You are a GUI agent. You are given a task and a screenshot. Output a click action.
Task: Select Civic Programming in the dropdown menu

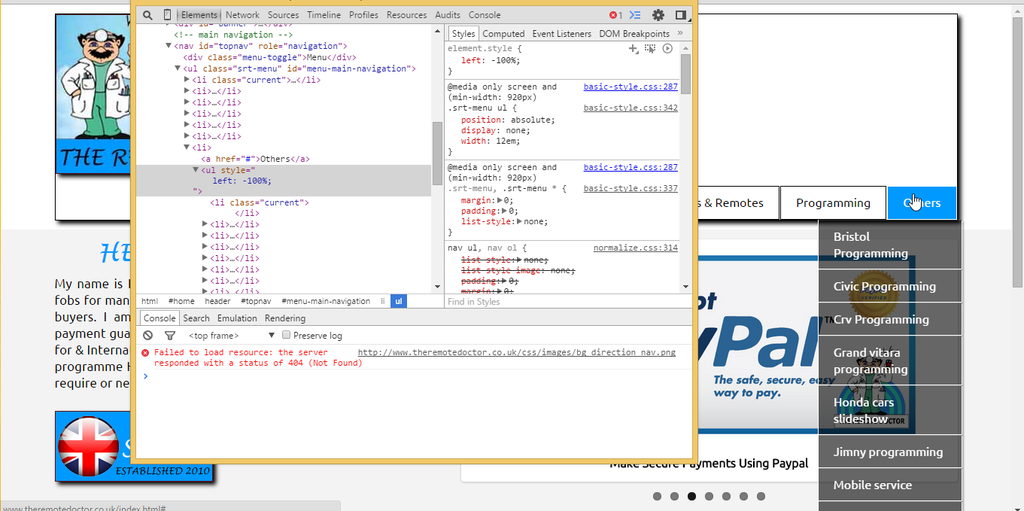tap(884, 286)
